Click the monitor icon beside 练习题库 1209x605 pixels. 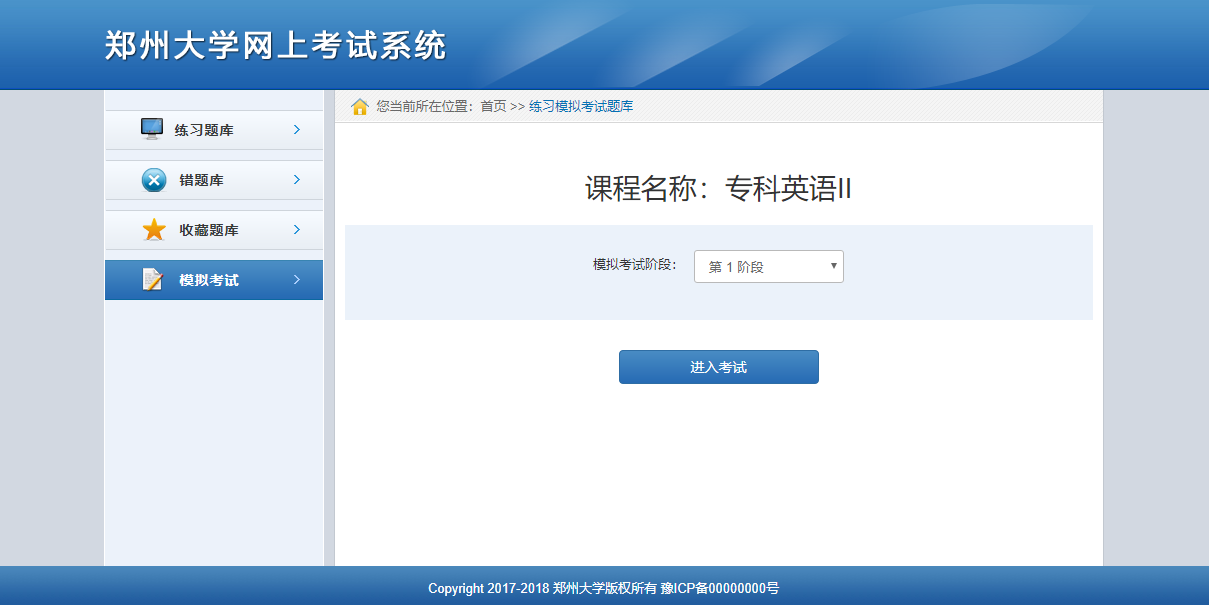[152, 129]
